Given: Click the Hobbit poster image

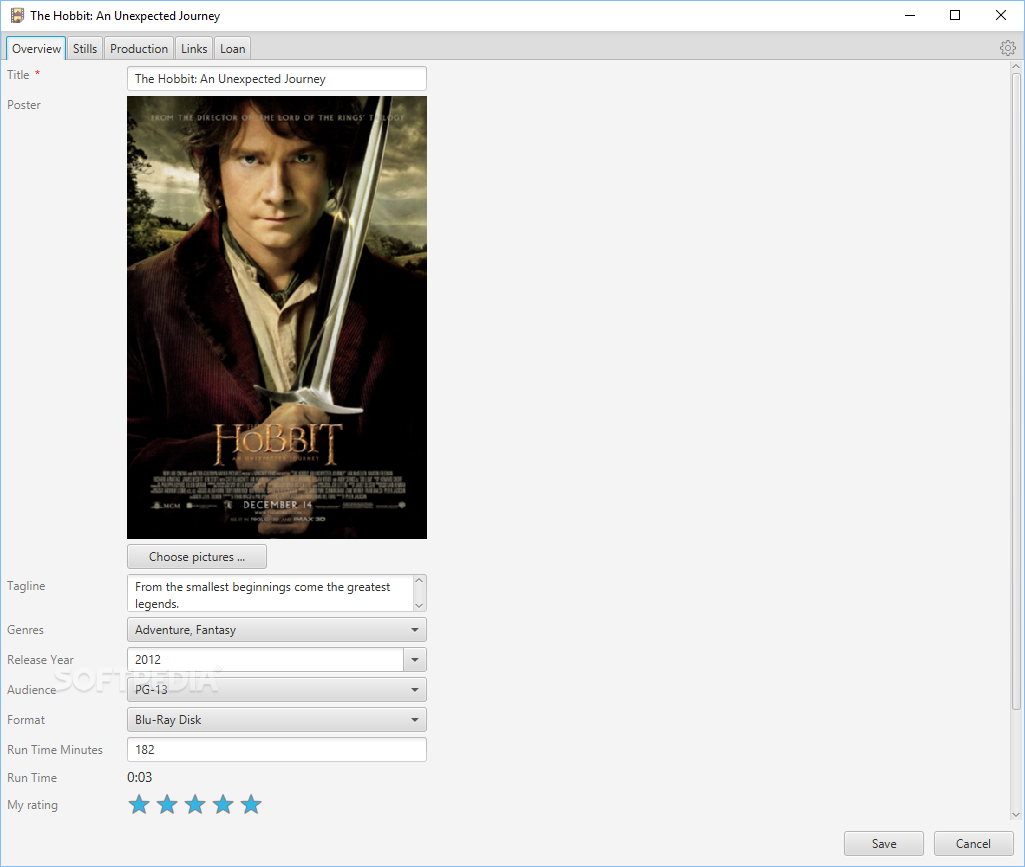Looking at the screenshot, I should click(x=277, y=317).
